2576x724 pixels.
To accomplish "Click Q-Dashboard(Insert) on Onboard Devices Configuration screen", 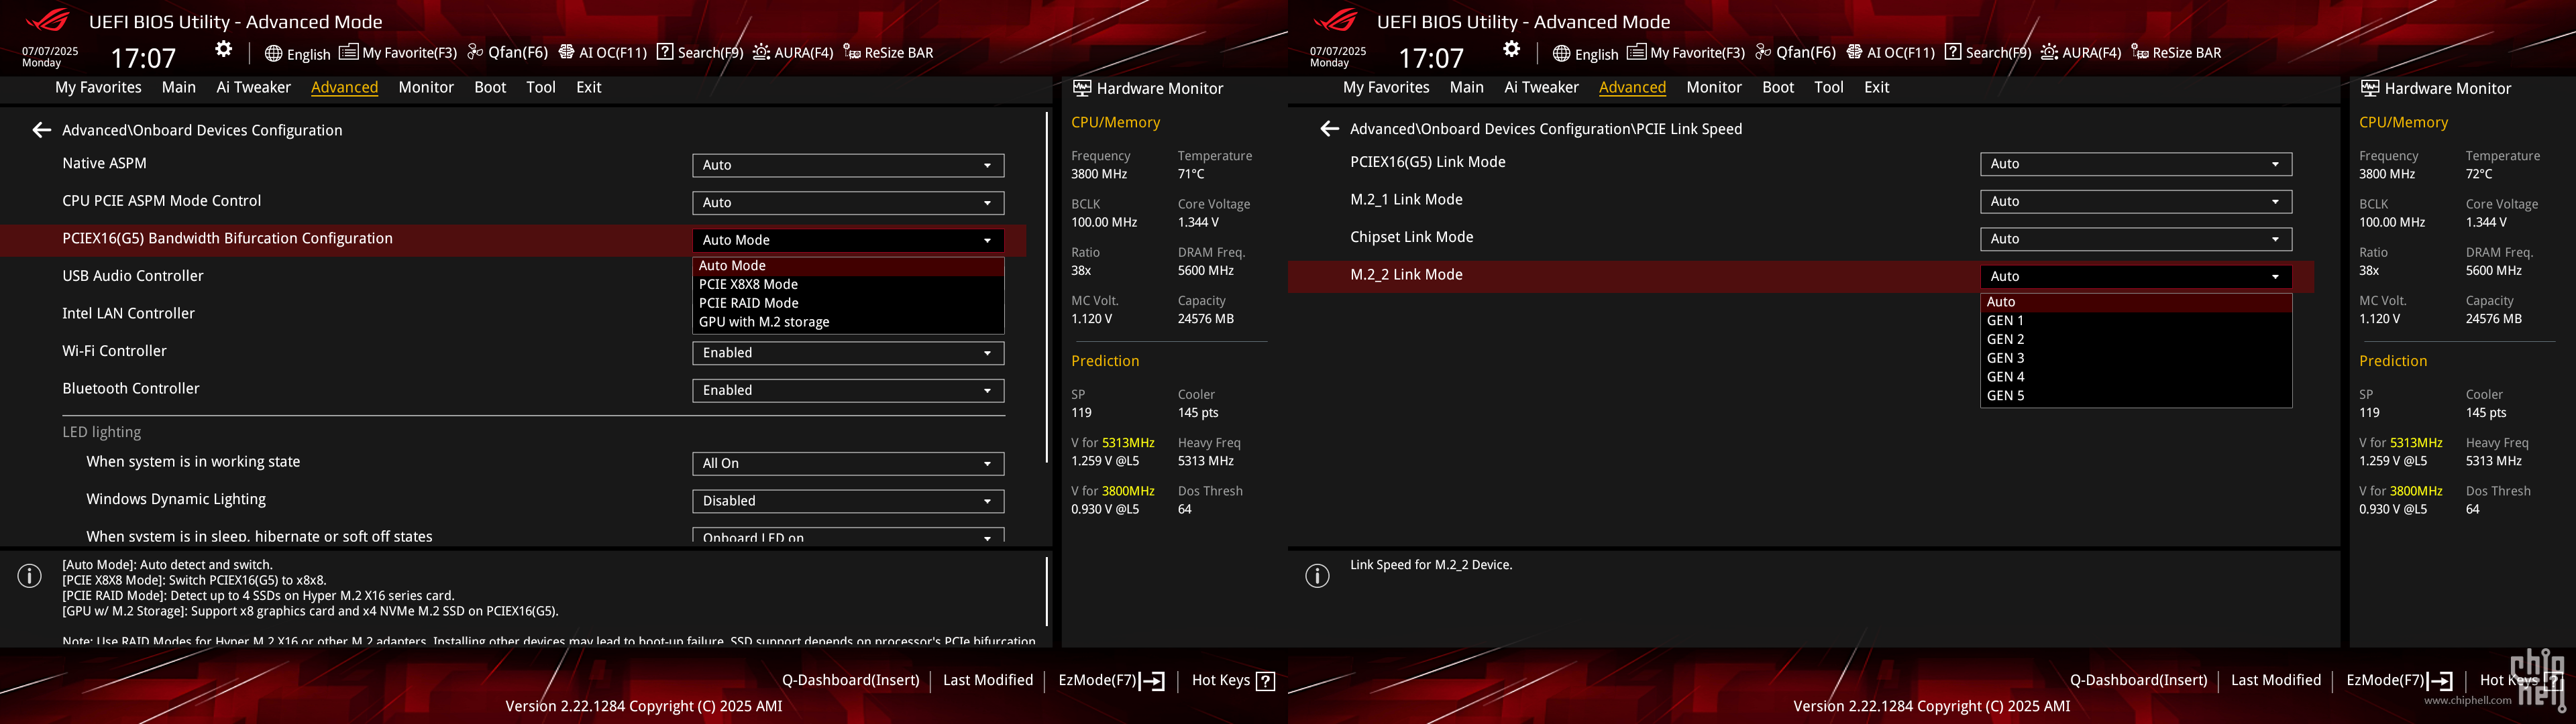I will click(x=850, y=680).
